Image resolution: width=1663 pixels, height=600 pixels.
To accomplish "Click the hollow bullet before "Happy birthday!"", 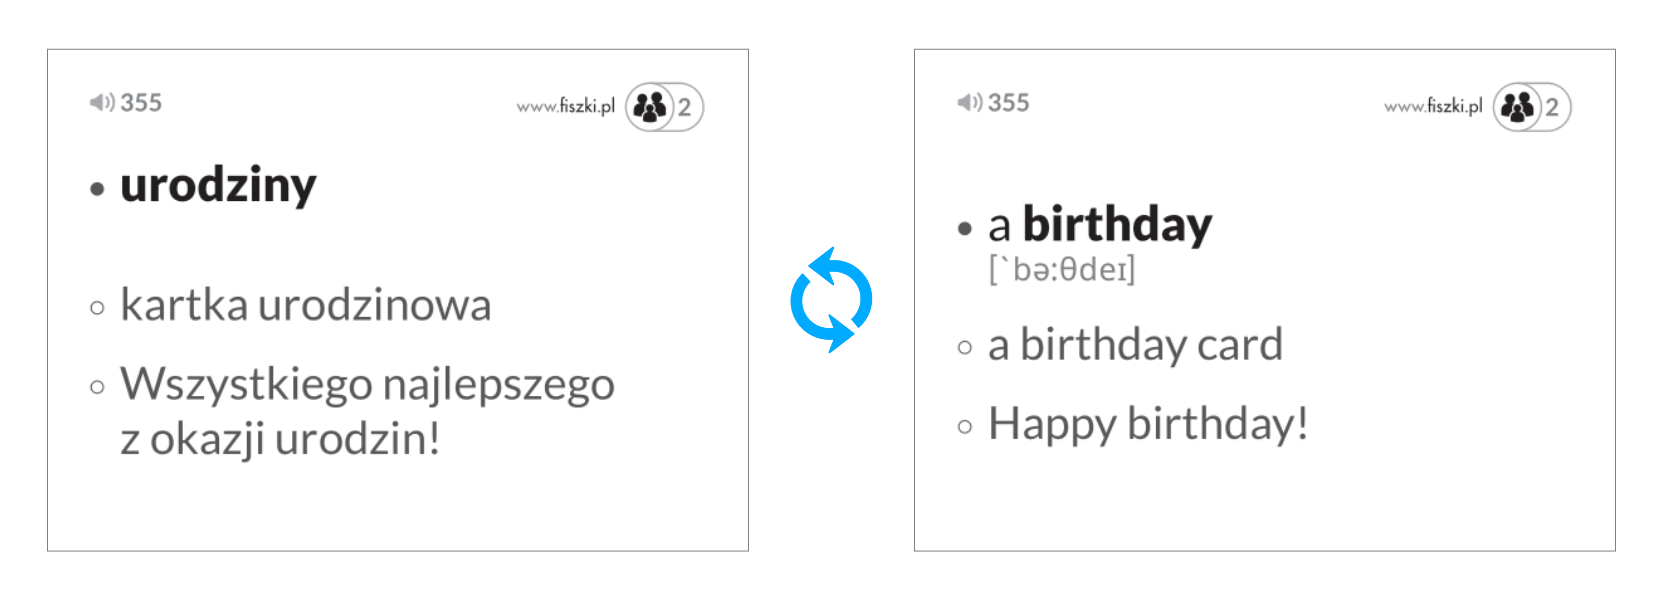I will [965, 427].
